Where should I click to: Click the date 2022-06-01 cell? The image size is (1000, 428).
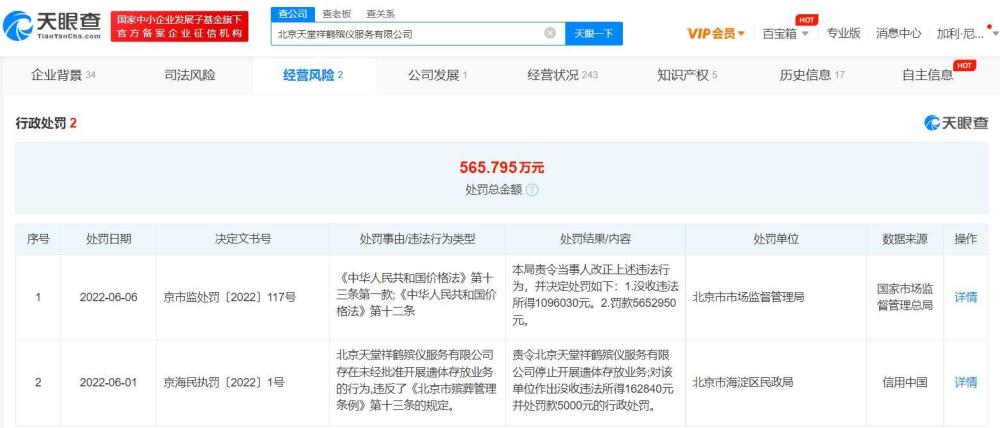point(108,383)
